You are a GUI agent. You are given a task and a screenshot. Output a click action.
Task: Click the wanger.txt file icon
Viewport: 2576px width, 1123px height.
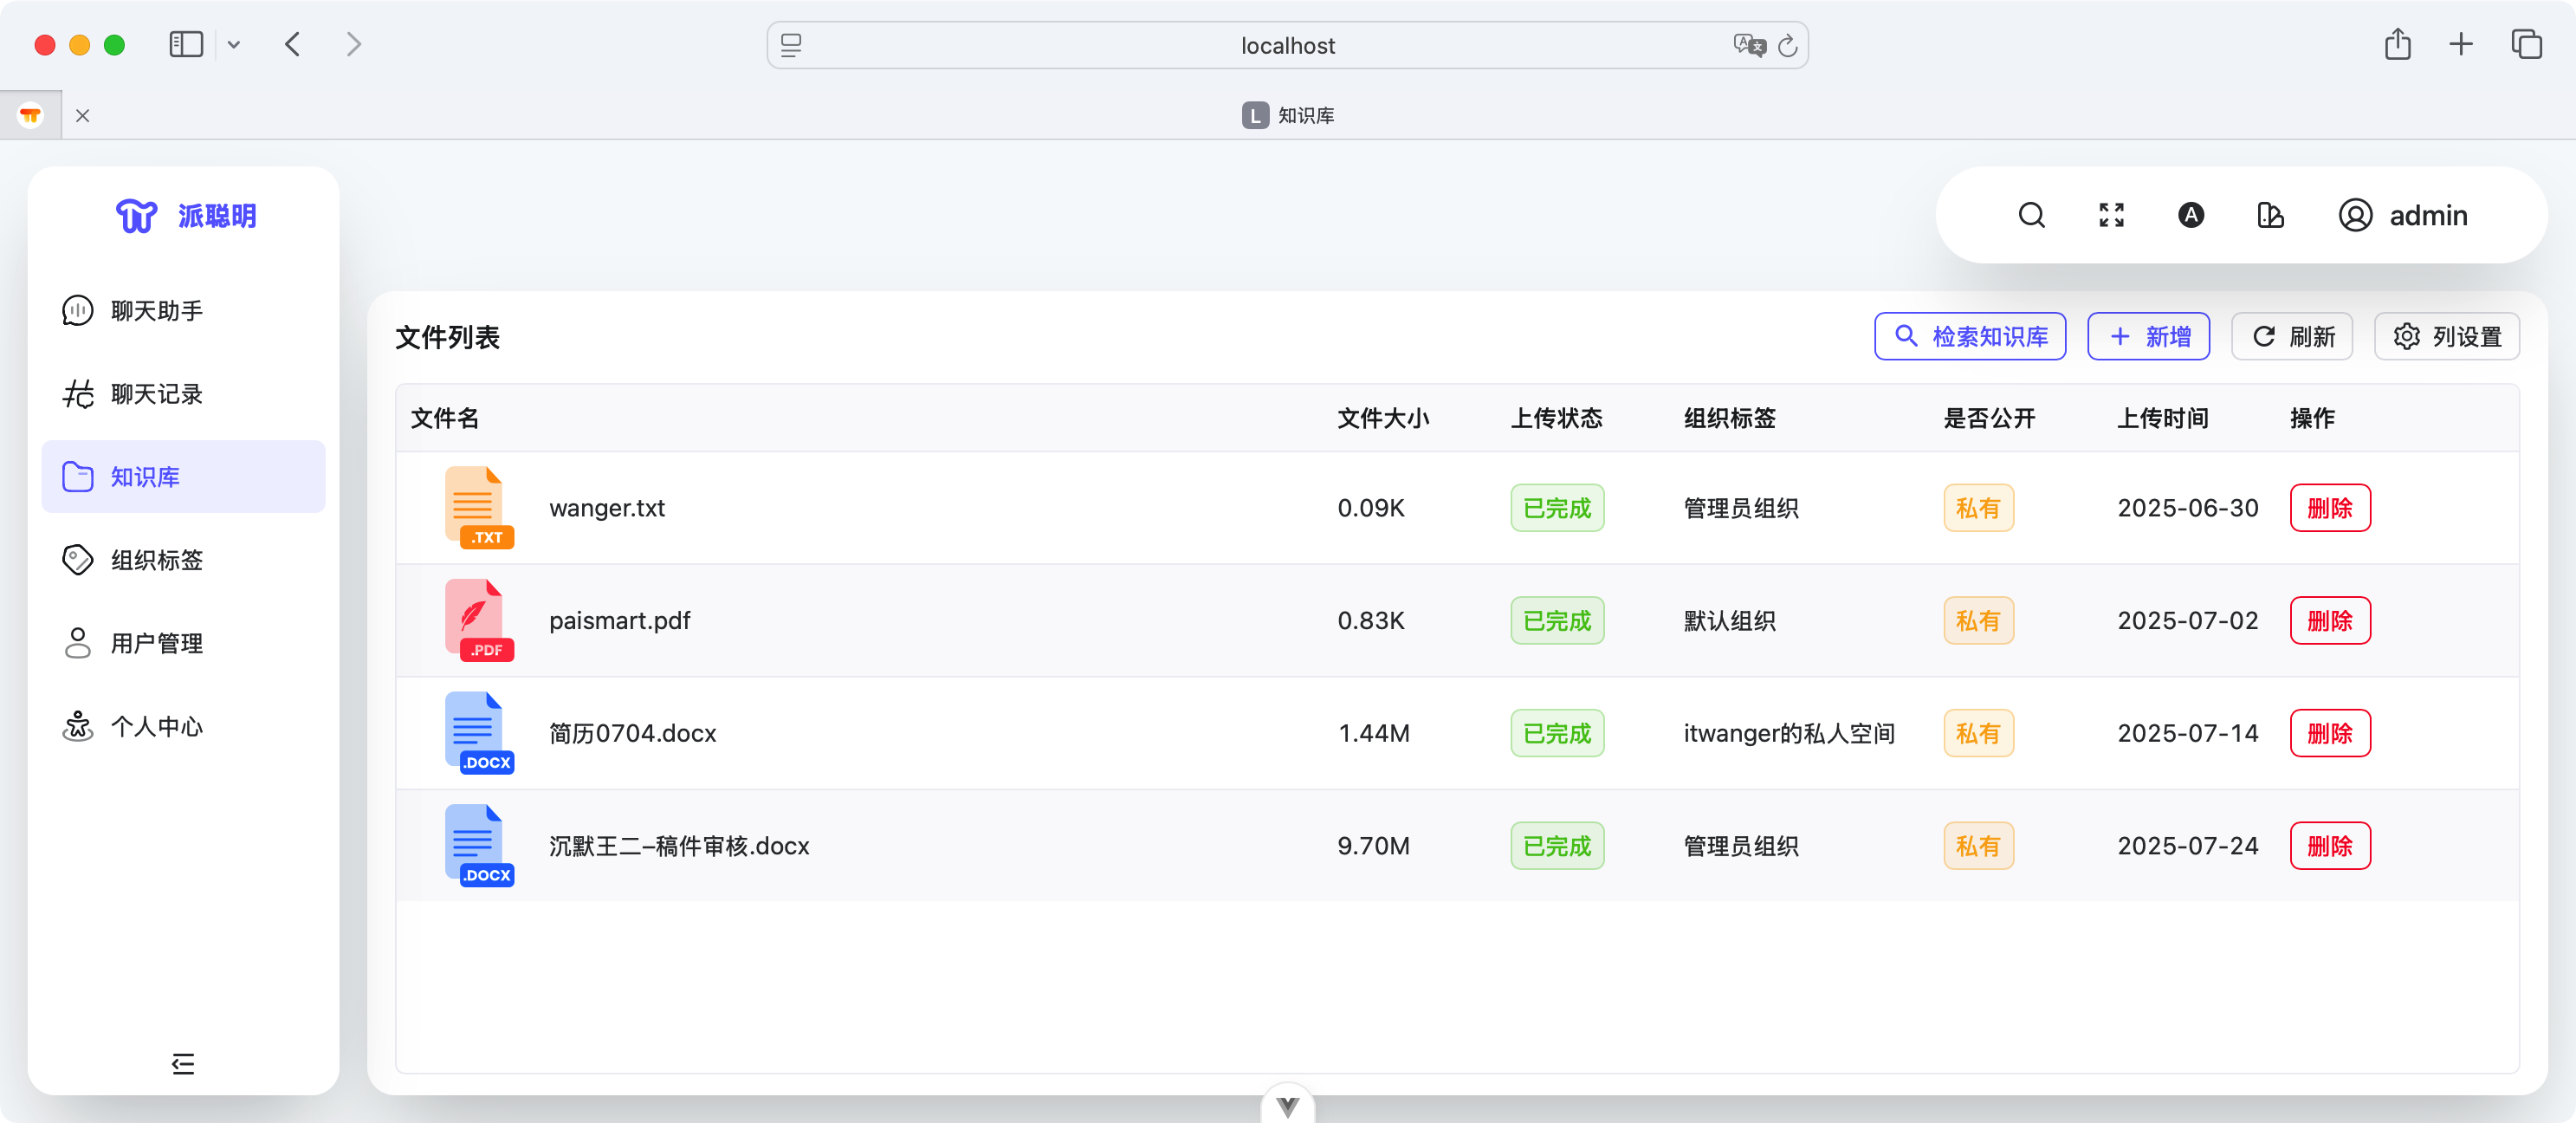pyautogui.click(x=478, y=507)
